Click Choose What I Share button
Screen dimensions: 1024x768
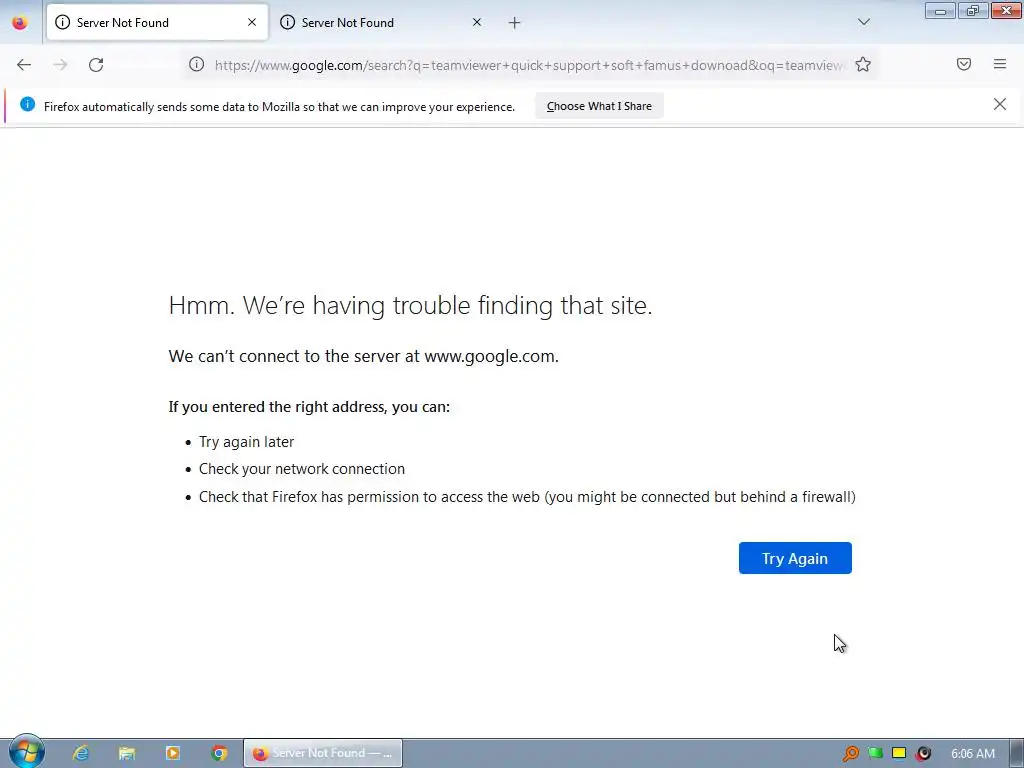coord(599,106)
